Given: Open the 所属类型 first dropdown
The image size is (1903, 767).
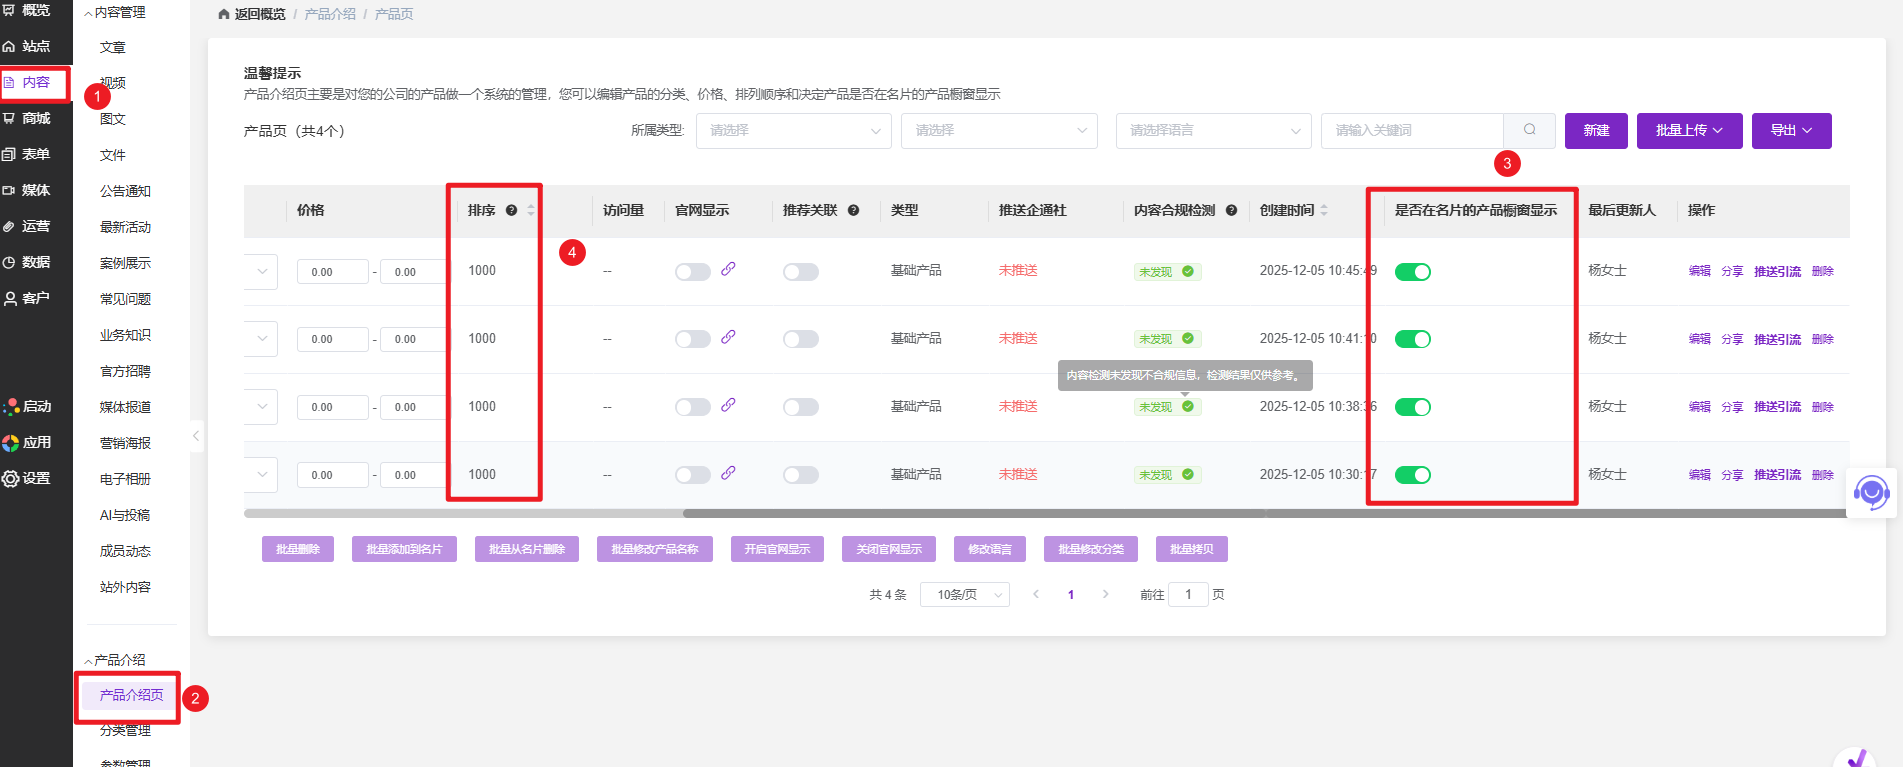Looking at the screenshot, I should tap(793, 131).
